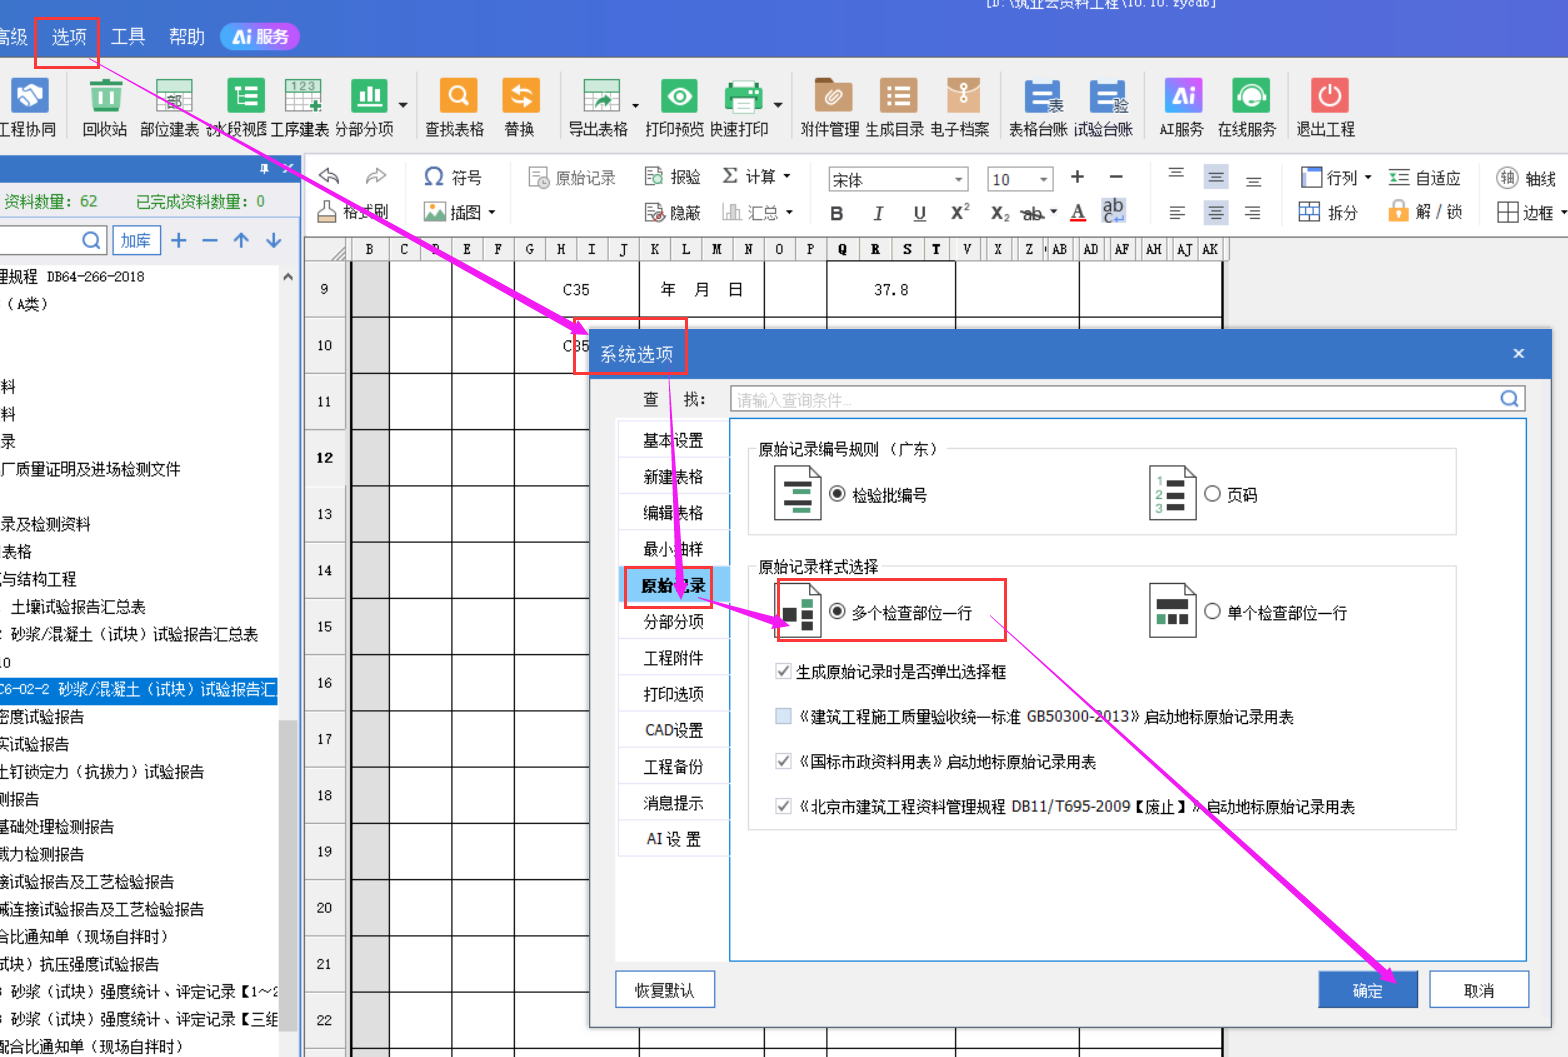Image resolution: width=1568 pixels, height=1057 pixels.
Task: Toggle the 国标市政资料用表 checkbox
Action: tap(784, 761)
